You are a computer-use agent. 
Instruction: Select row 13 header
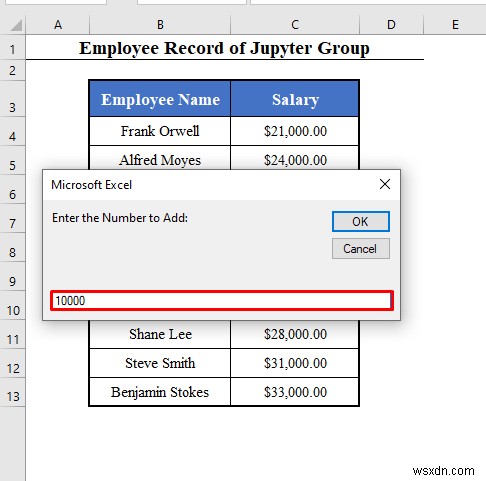click(x=13, y=392)
